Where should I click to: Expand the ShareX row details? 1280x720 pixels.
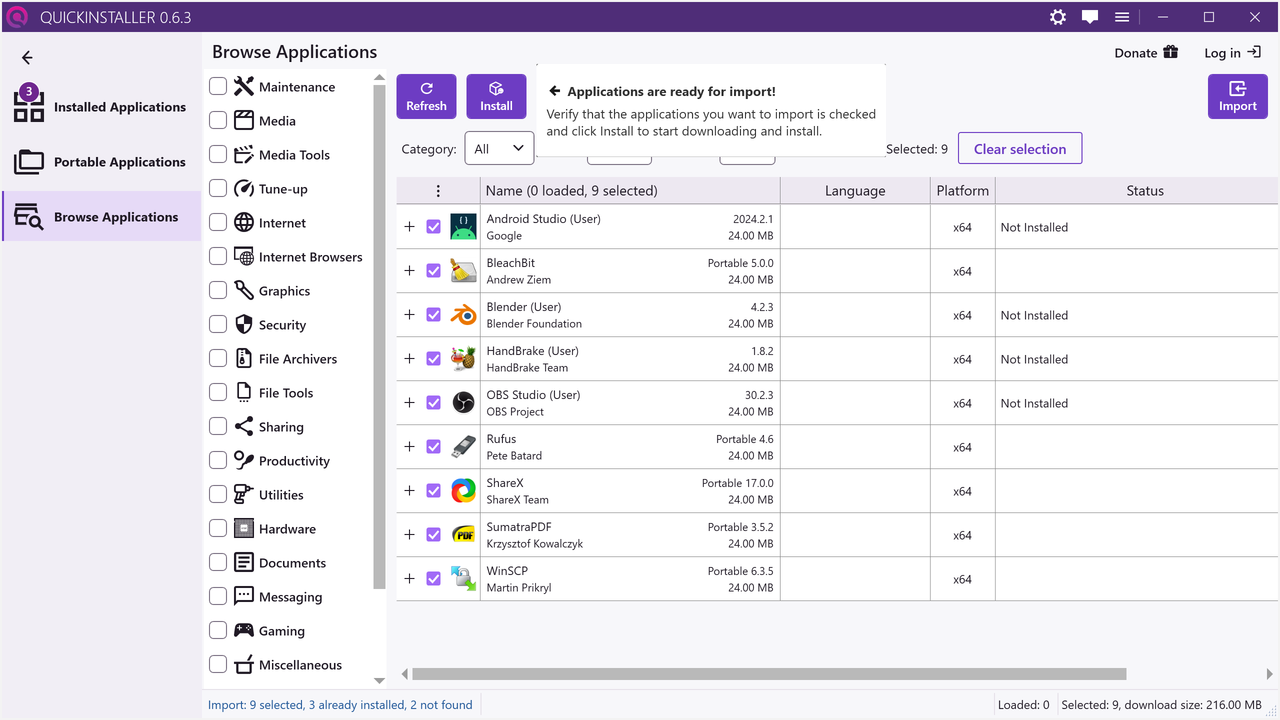coord(409,491)
